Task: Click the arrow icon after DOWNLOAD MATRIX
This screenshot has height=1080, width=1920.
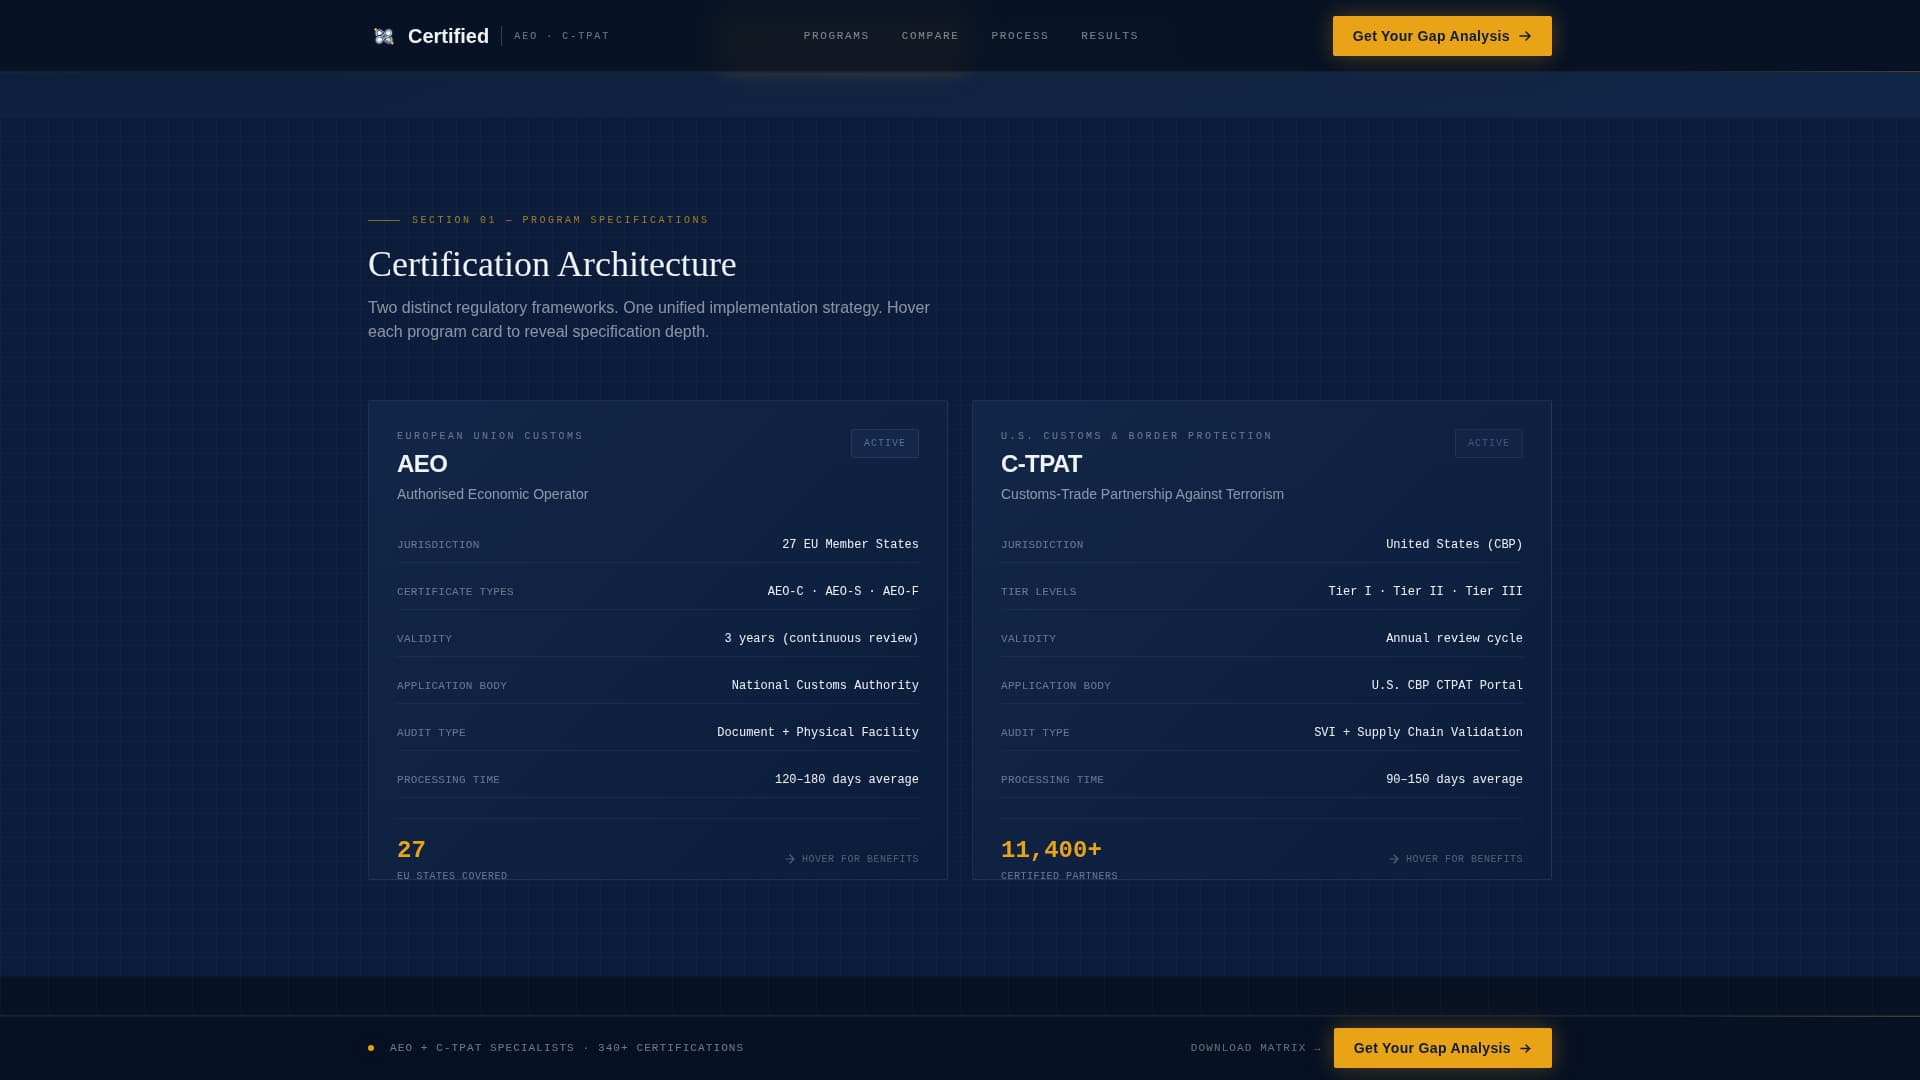Action: pyautogui.click(x=1316, y=1048)
